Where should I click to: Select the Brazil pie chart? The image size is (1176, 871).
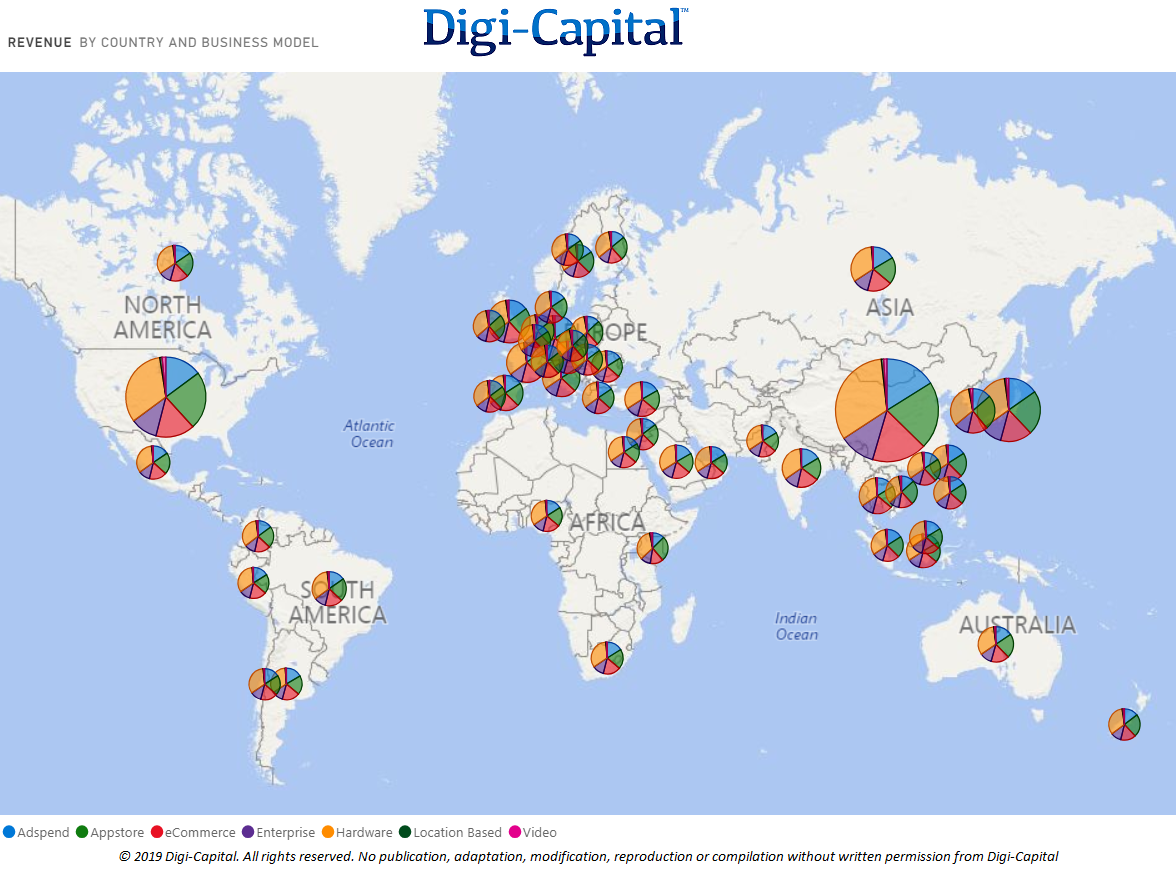coord(328,588)
